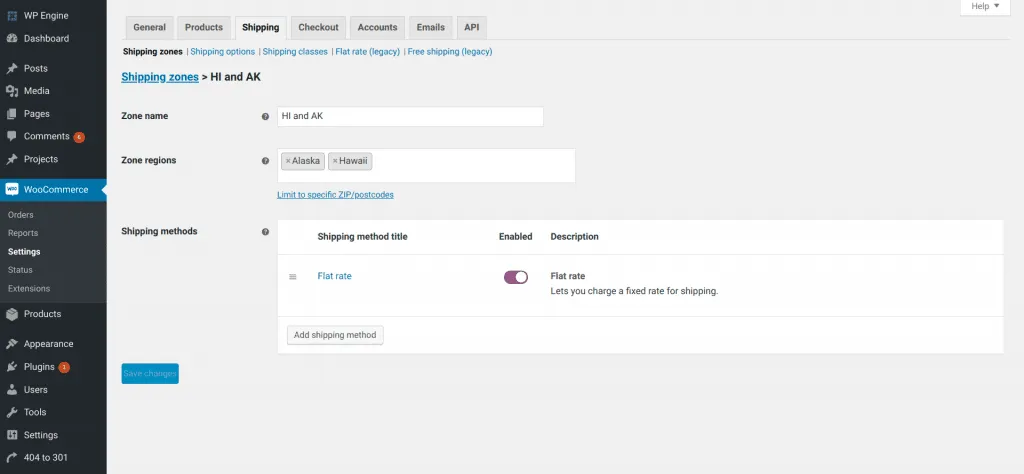Viewport: 1024px width, 474px height.
Task: Expand the Help dropdown
Action: (985, 7)
